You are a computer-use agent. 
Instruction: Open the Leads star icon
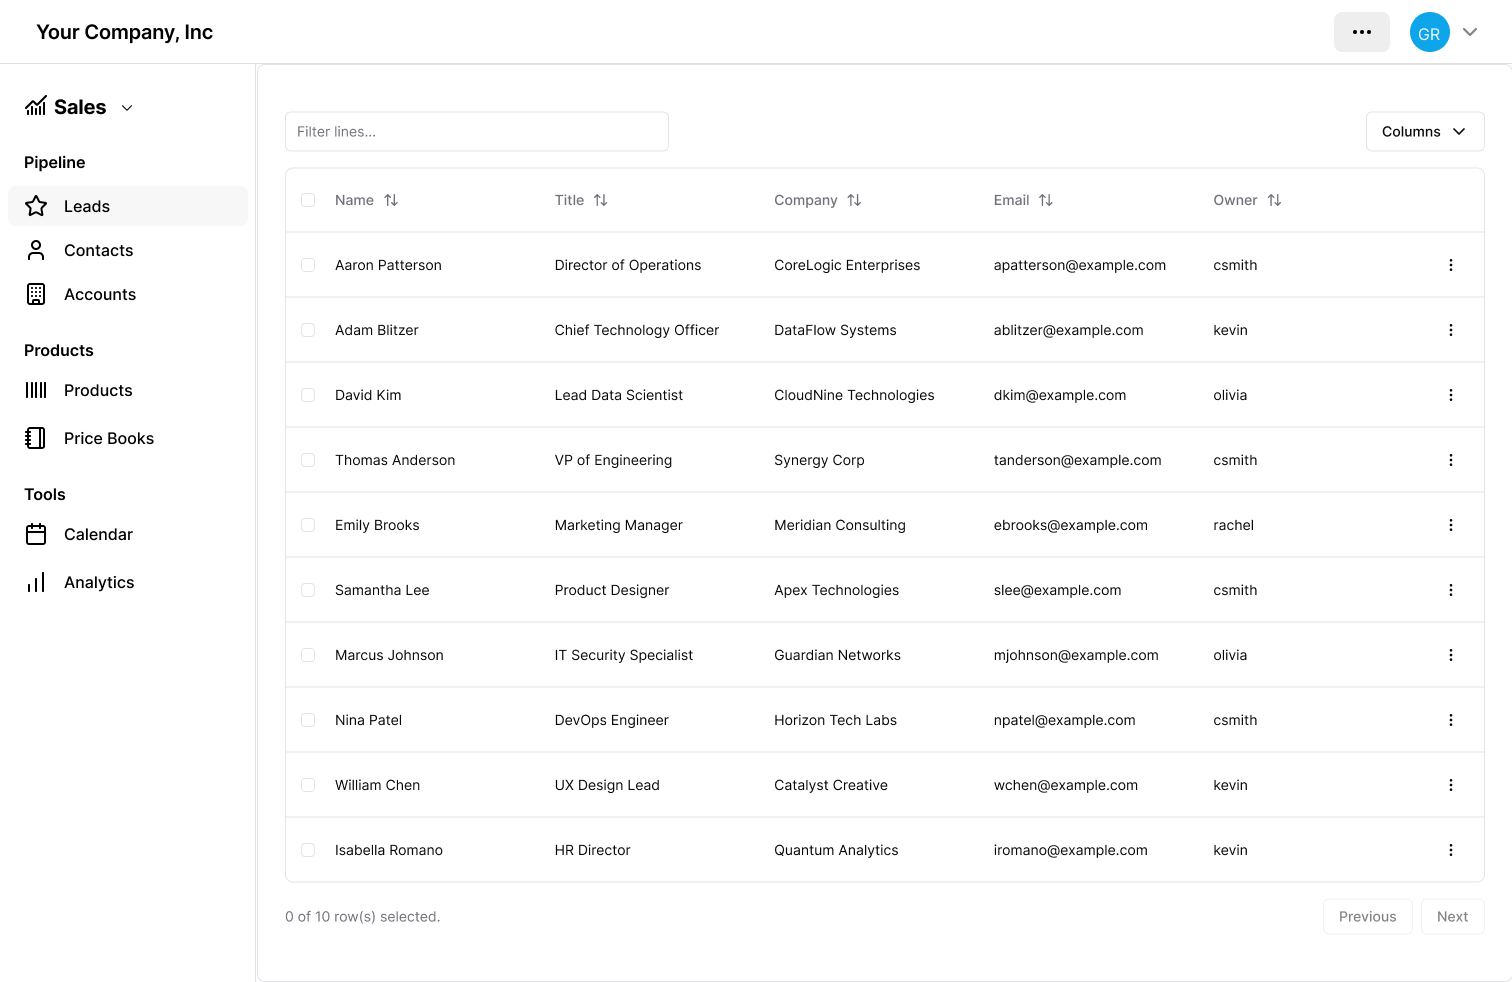pyautogui.click(x=36, y=206)
